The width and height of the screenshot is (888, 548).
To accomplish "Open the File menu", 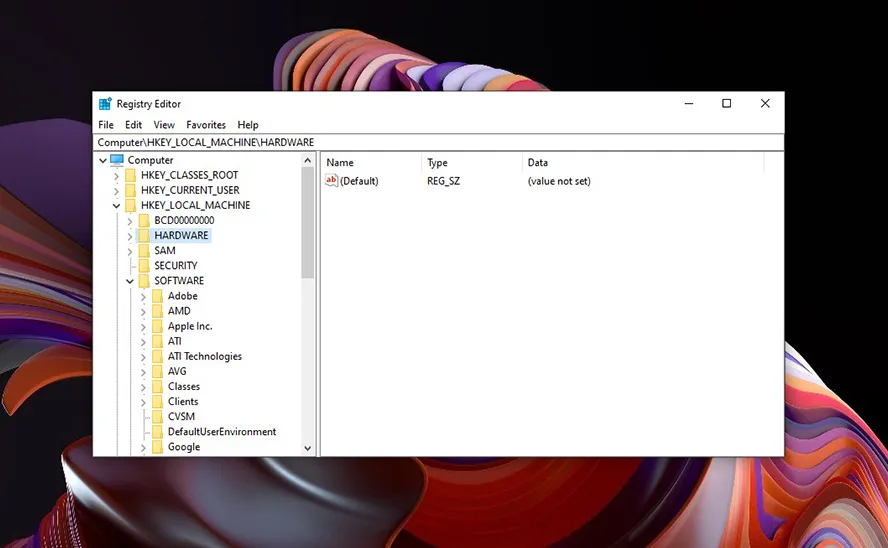I will (x=106, y=125).
